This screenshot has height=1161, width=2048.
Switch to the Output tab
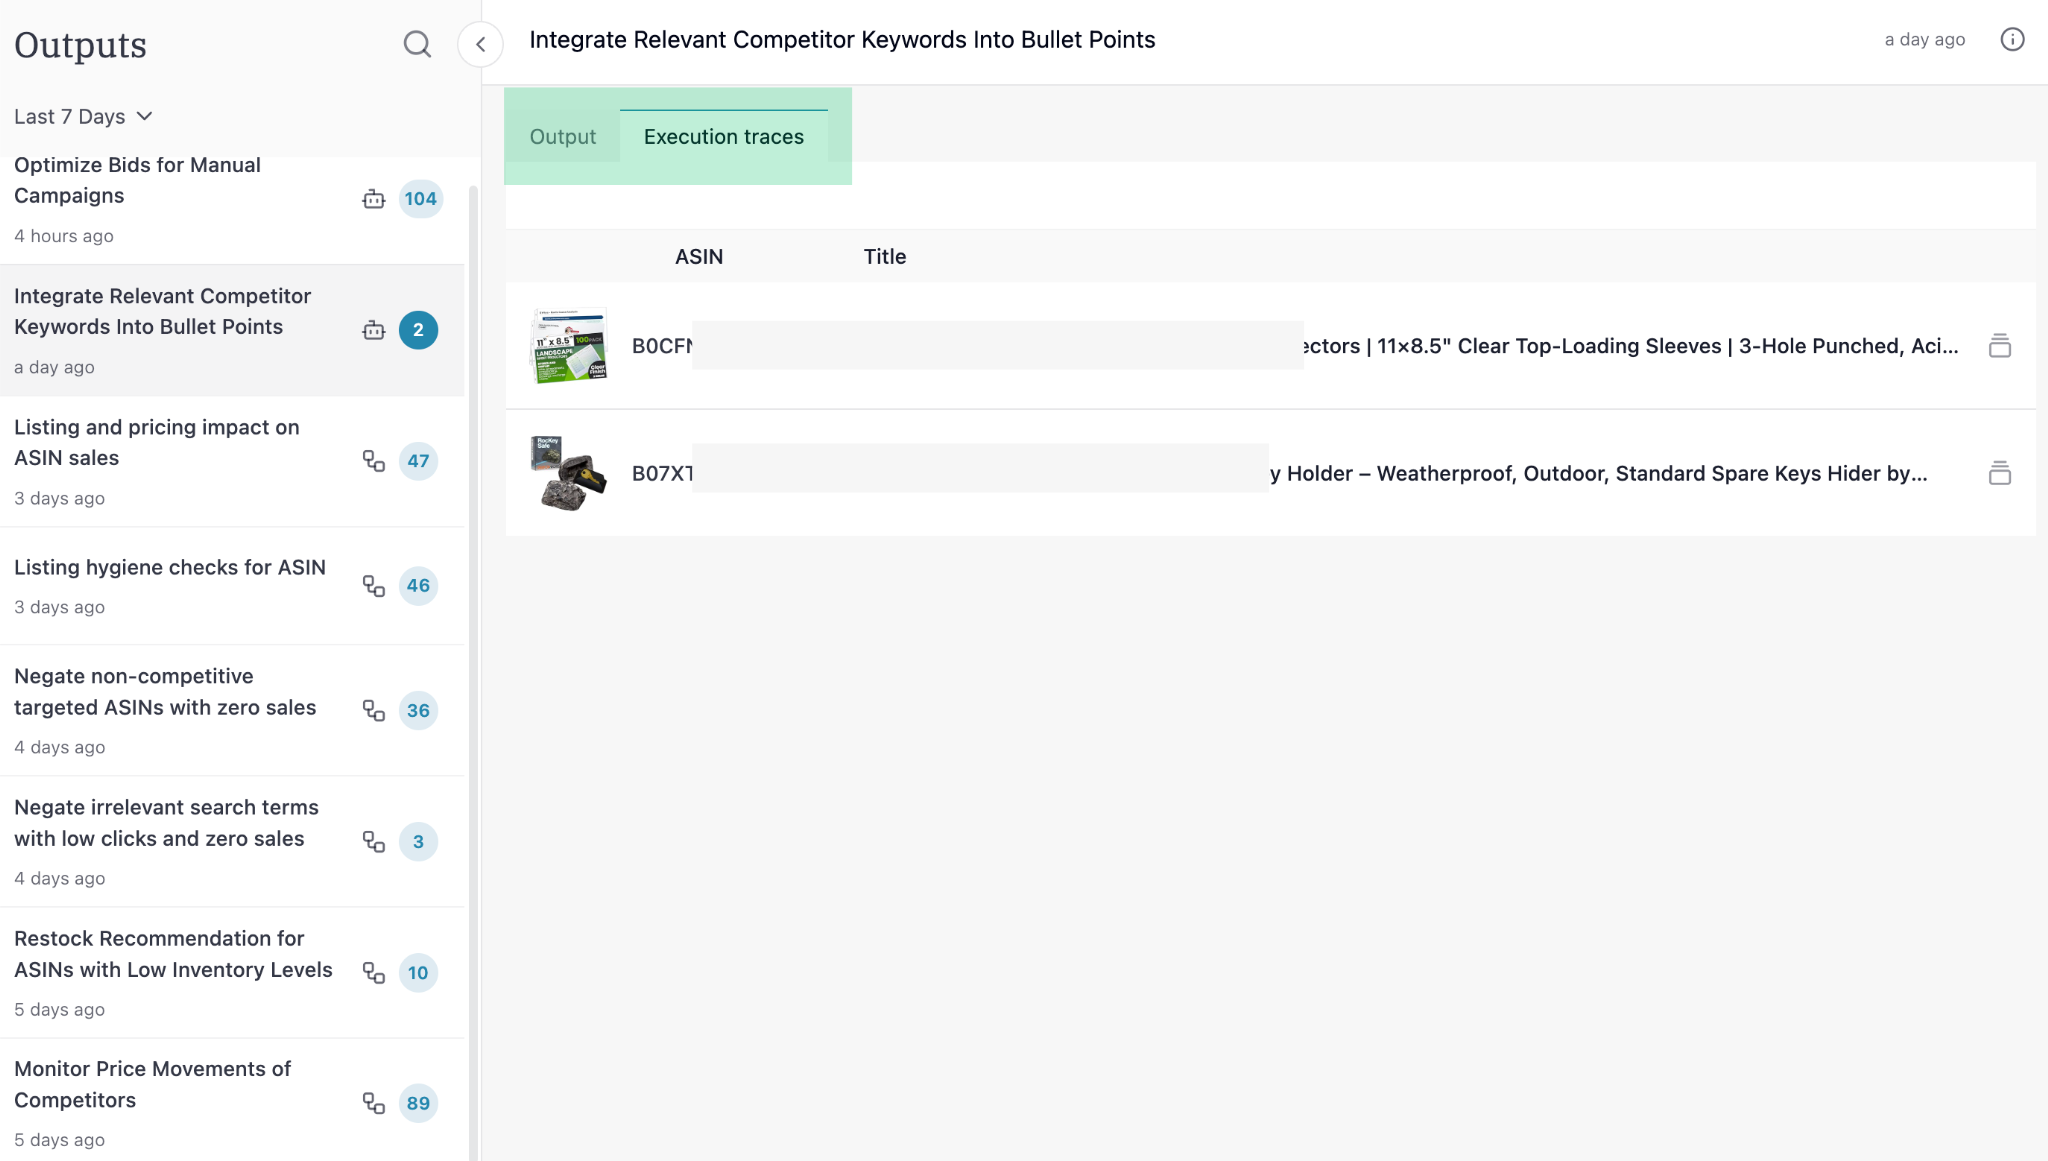[562, 137]
